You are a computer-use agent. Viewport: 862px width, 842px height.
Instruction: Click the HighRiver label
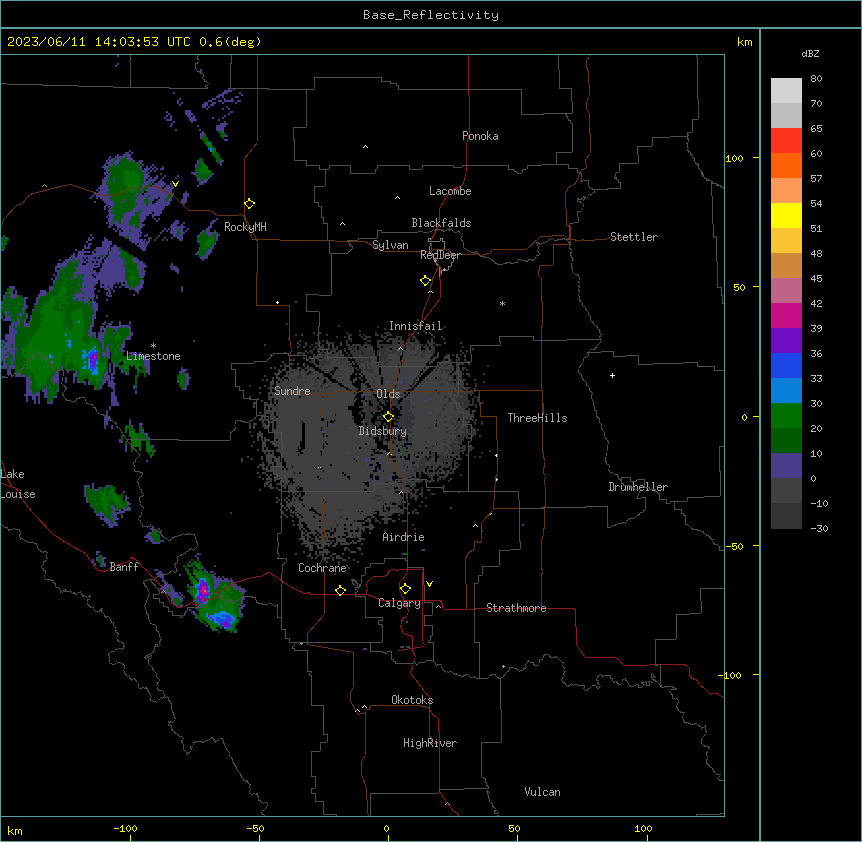430,743
